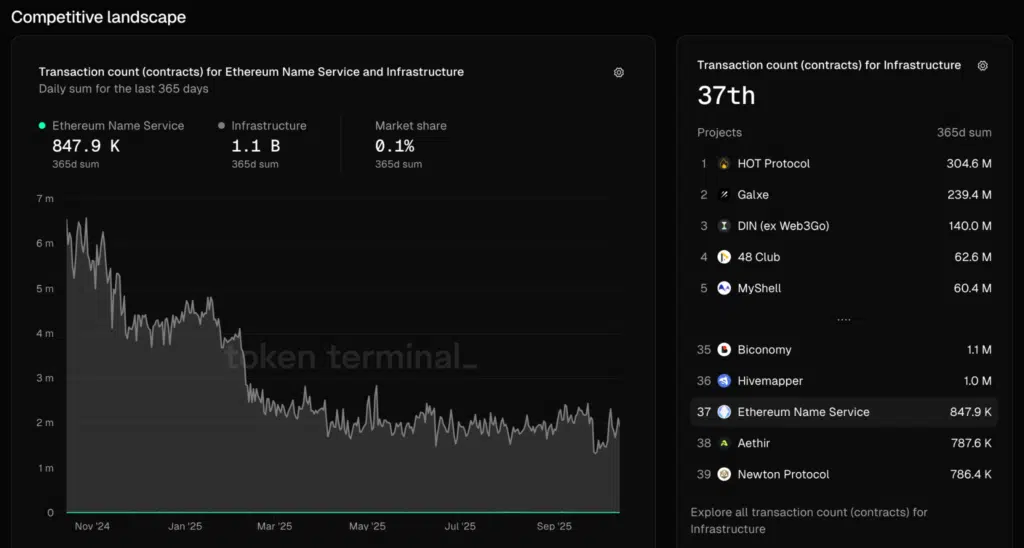The height and width of the screenshot is (548, 1024).
Task: Click the 62.6 M value for 48 Club
Action: (x=972, y=257)
